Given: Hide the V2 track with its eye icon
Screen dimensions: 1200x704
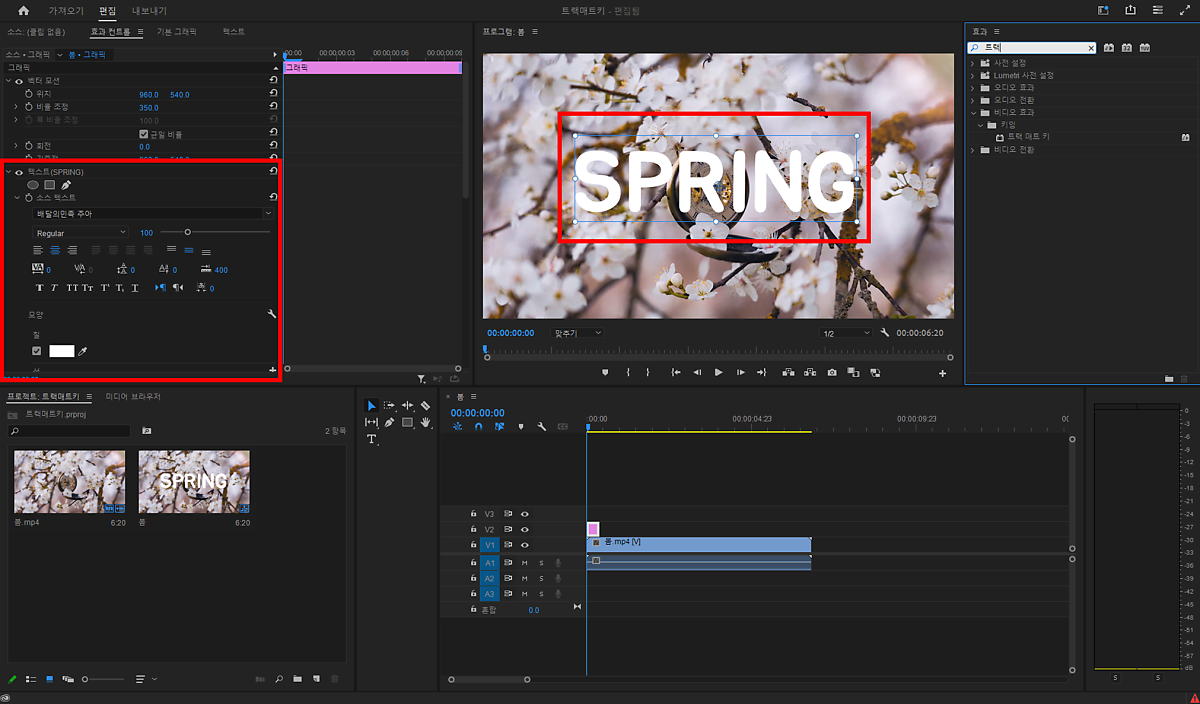Looking at the screenshot, I should pos(524,529).
